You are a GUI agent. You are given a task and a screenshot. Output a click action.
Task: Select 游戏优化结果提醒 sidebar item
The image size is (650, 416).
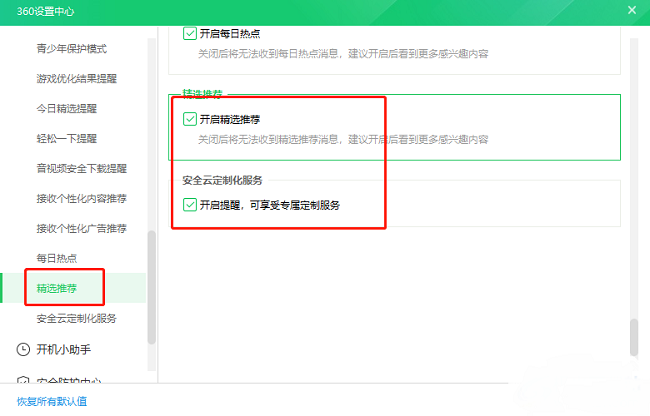[x=76, y=78]
